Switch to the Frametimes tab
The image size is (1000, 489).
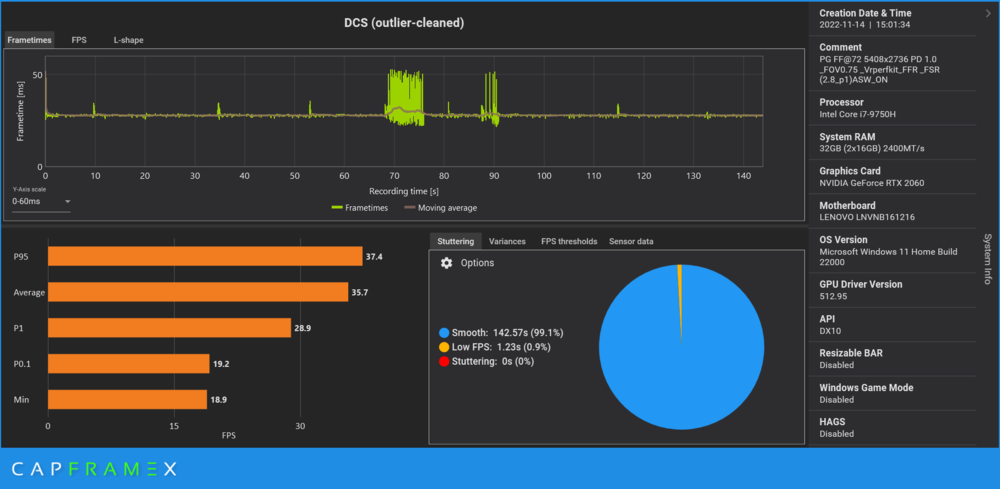[29, 40]
